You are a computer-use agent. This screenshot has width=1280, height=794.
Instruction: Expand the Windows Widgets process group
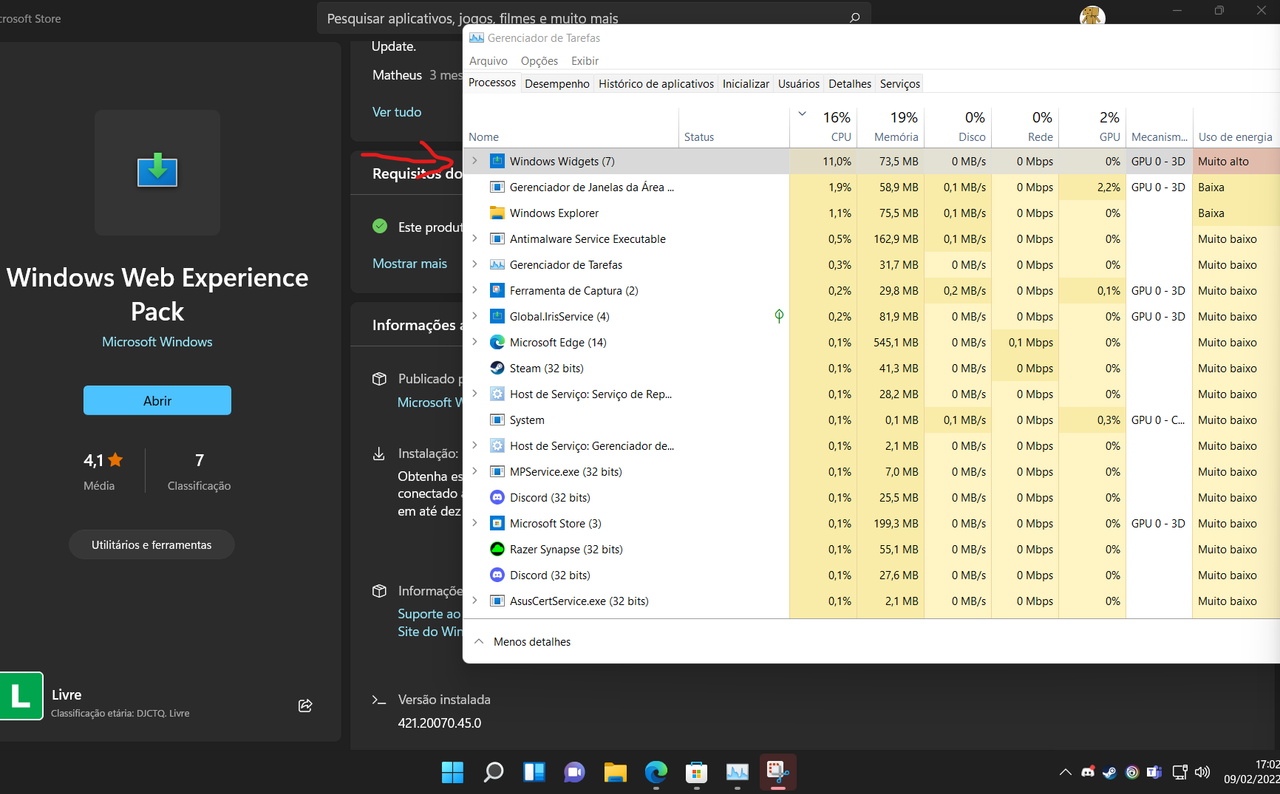[x=474, y=160]
